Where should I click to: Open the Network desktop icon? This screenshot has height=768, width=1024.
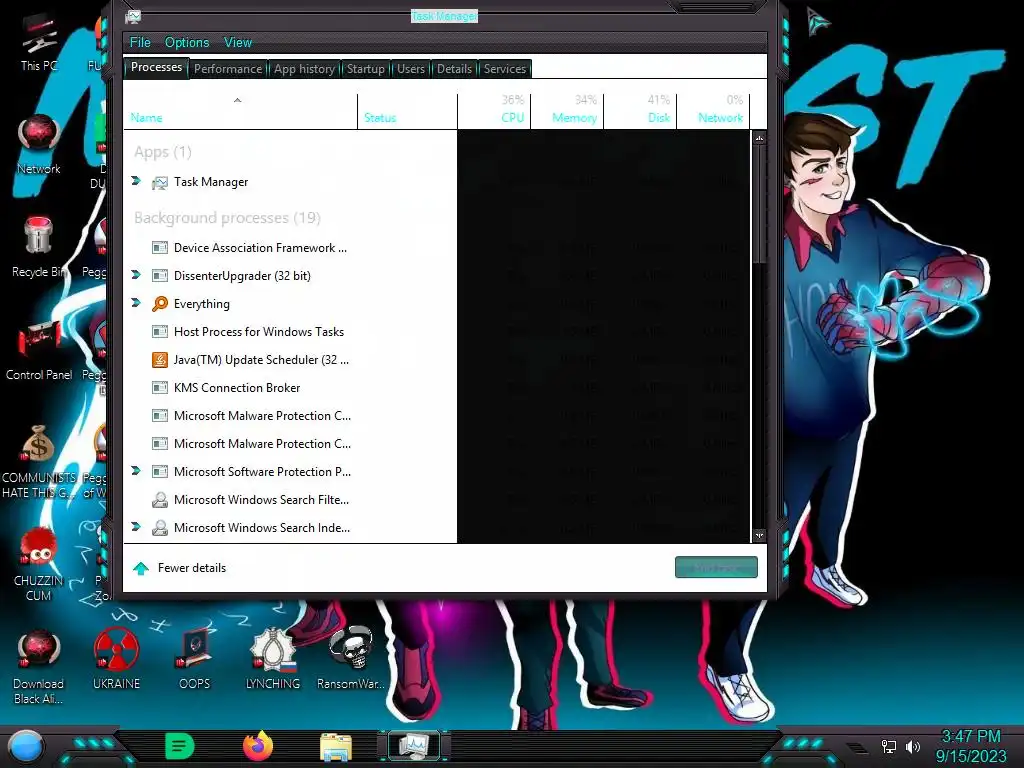pyautogui.click(x=39, y=142)
